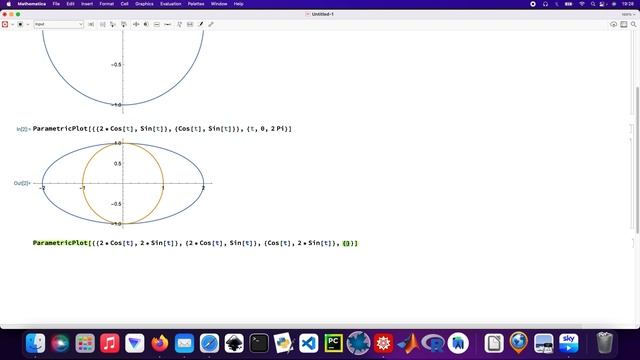Open the Edit menu
Viewport: 640px width, 360px height.
point(70,4)
